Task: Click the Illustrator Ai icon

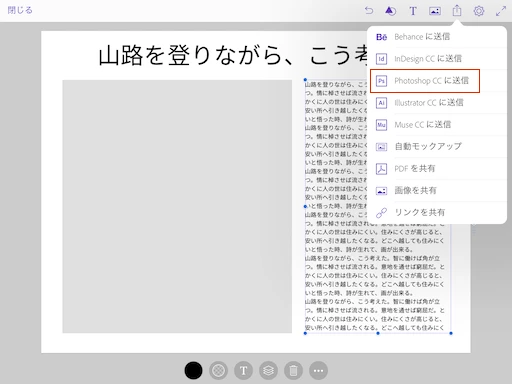Action: point(381,103)
